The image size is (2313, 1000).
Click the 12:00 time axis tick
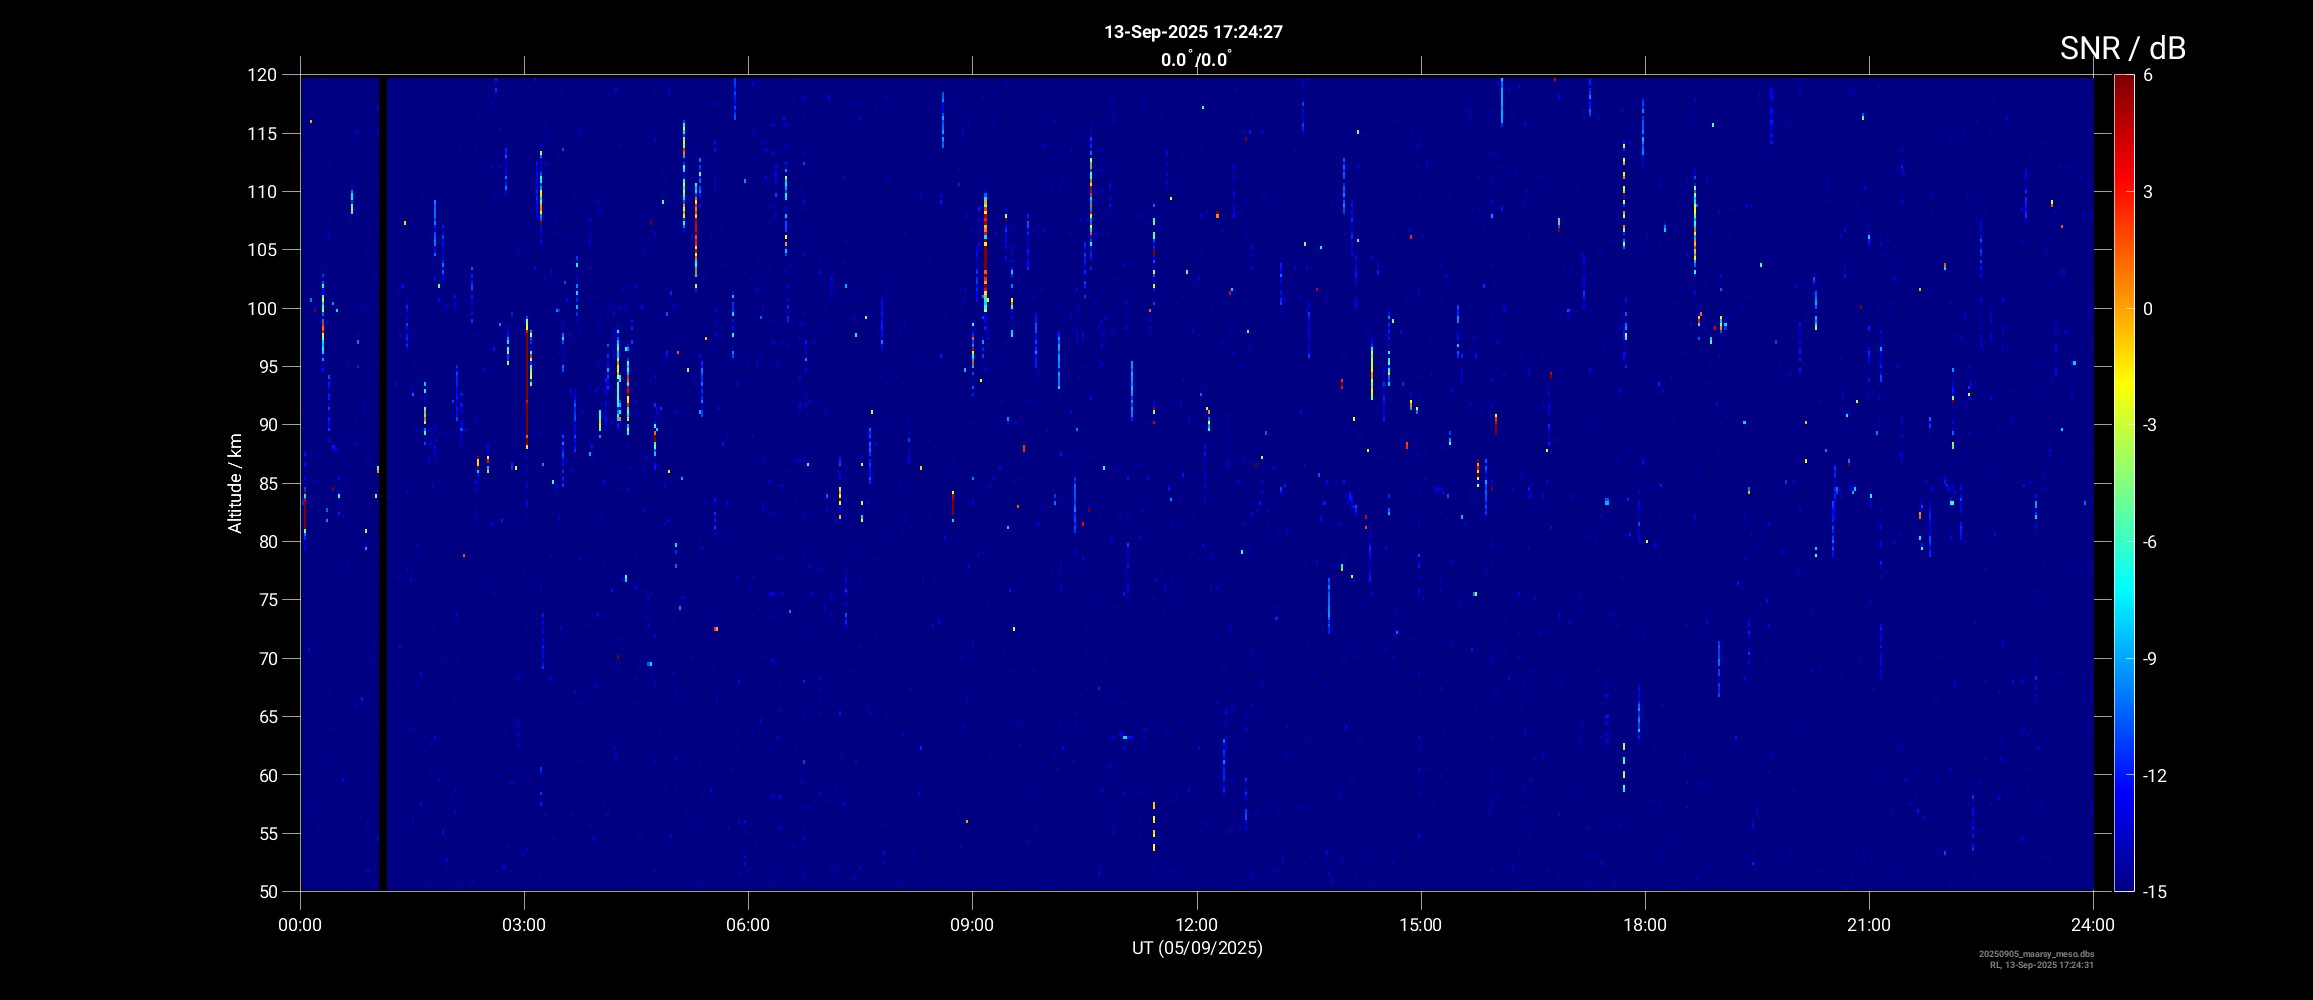pyautogui.click(x=1196, y=925)
